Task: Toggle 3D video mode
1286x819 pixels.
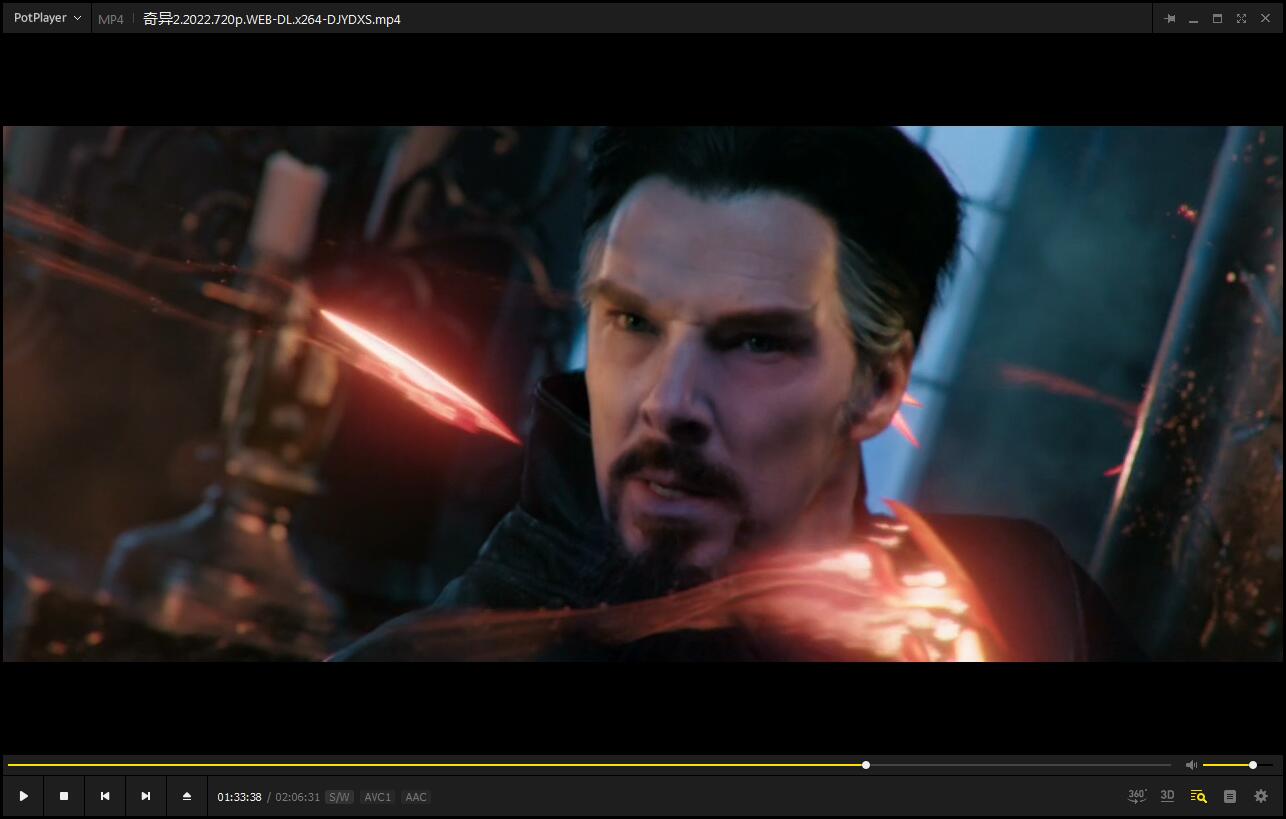Action: click(1167, 796)
